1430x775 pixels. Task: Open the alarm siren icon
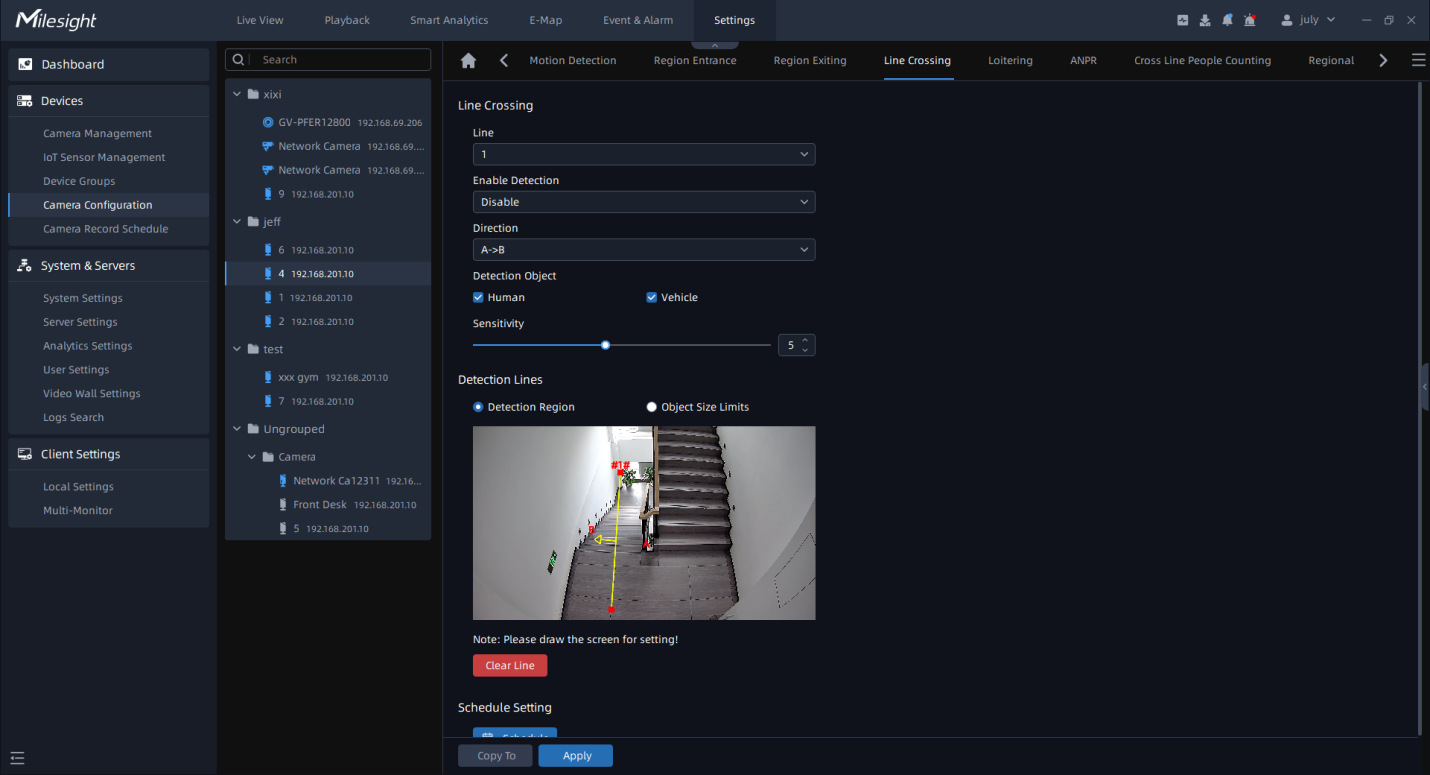1249,20
